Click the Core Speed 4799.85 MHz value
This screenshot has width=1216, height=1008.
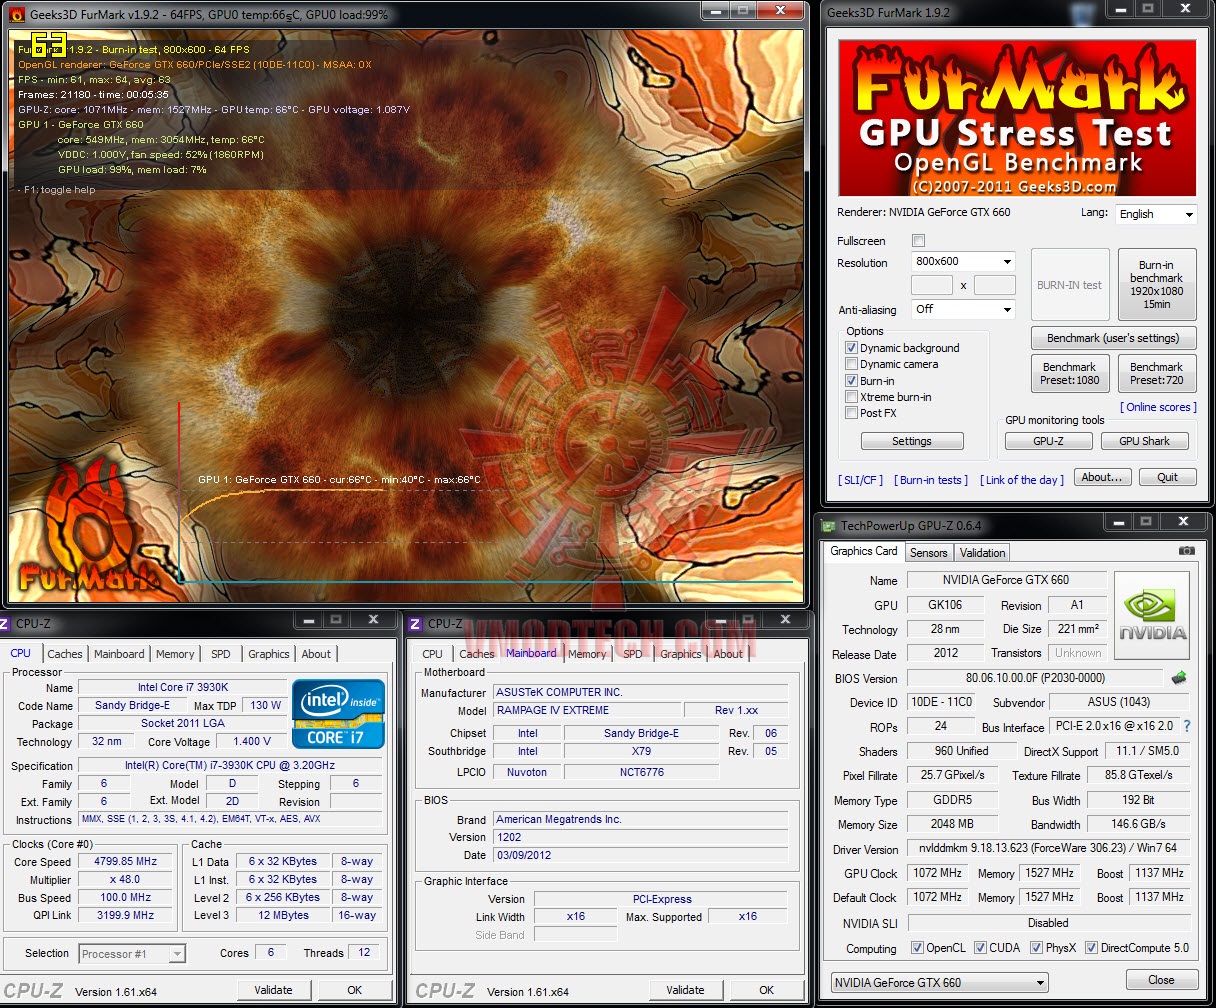click(127, 861)
